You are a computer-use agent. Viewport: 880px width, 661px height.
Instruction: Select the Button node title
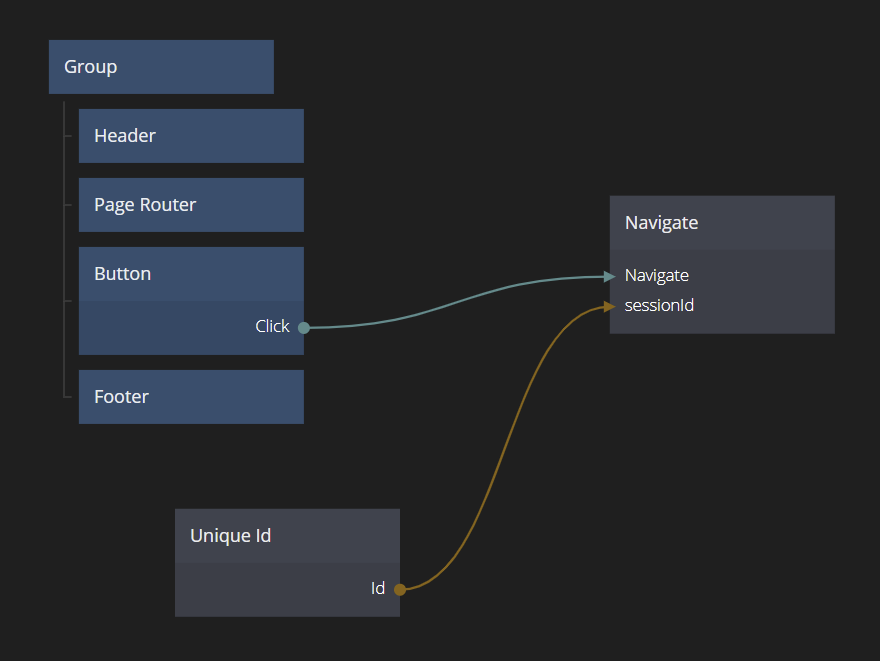[190, 274]
